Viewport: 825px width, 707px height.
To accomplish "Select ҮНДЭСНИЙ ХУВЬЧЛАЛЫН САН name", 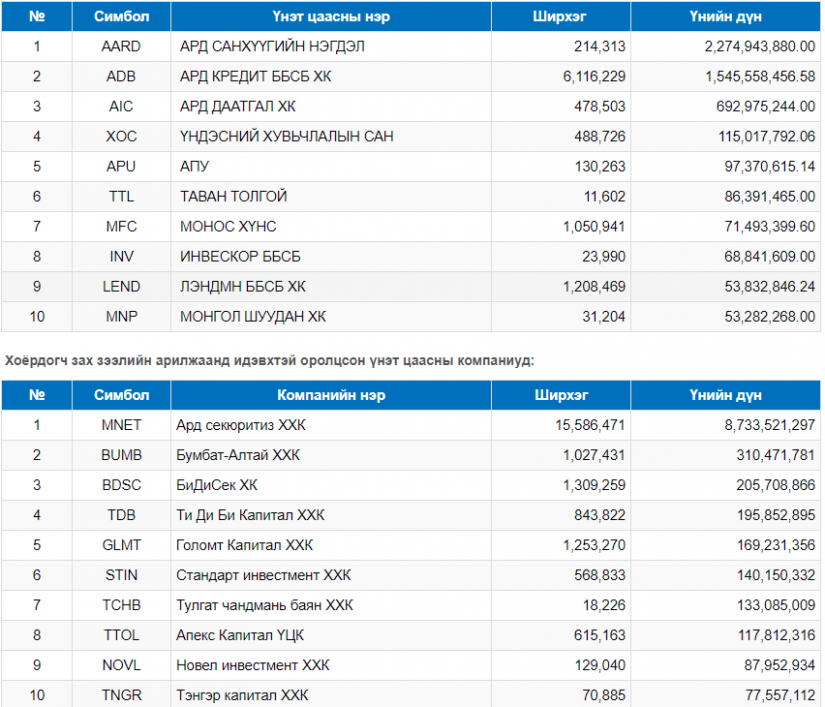I will (287, 136).
